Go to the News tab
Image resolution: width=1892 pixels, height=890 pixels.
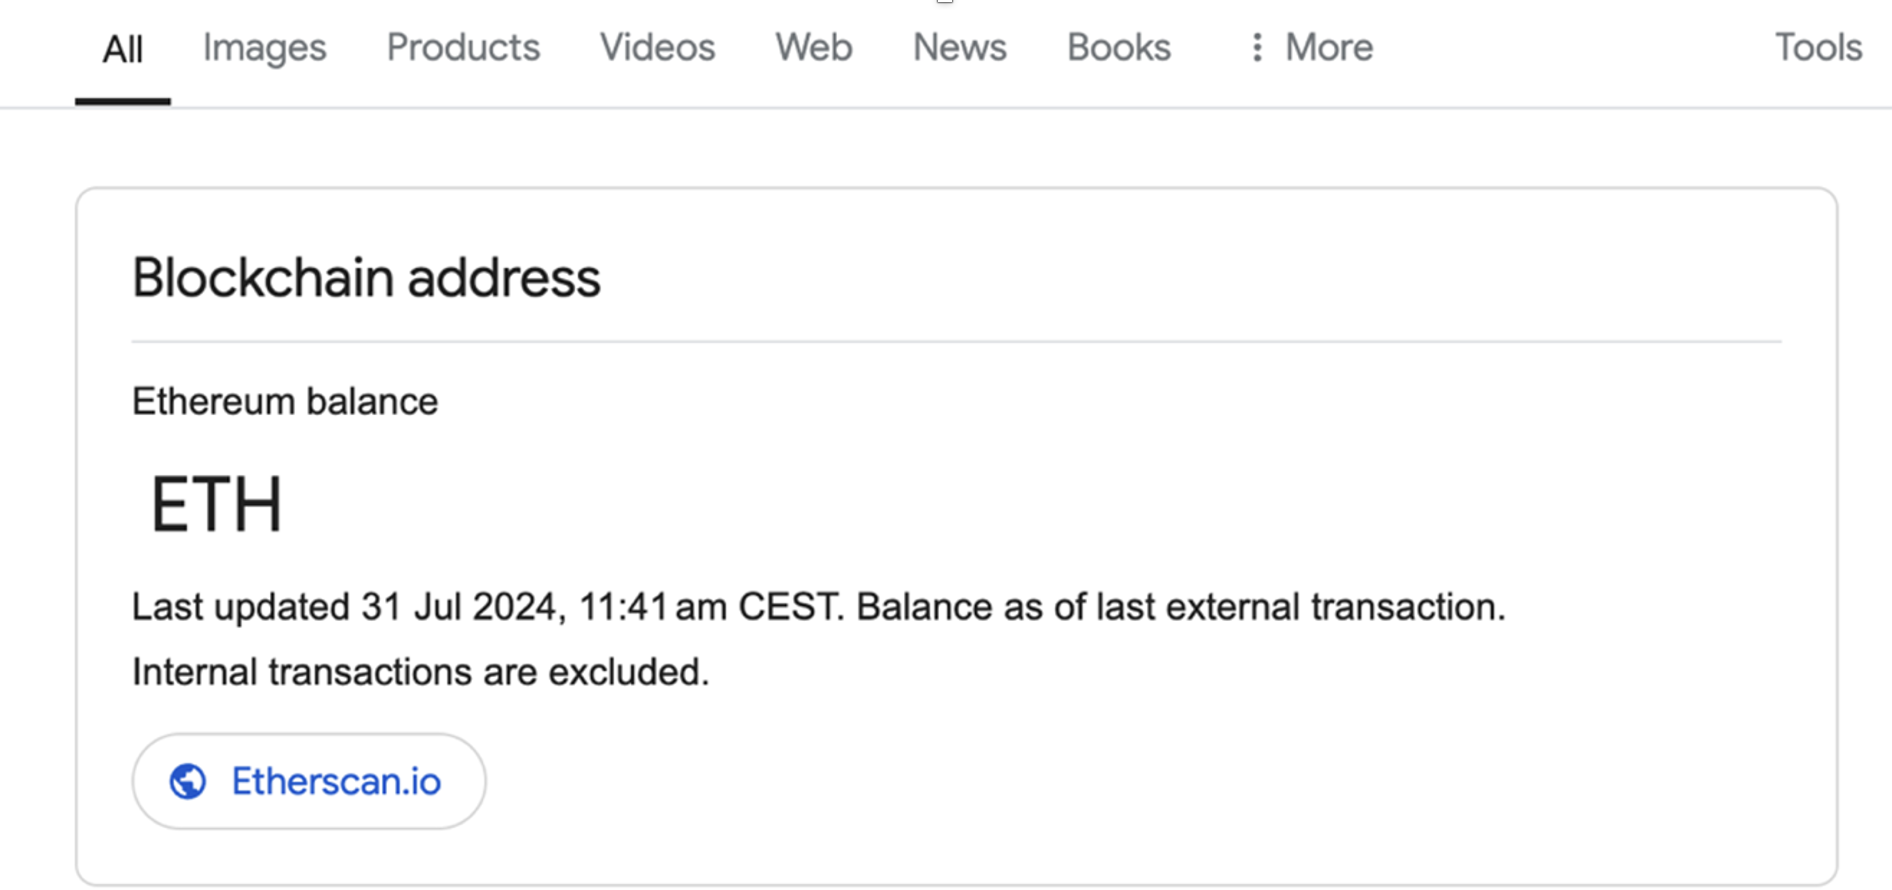click(x=959, y=47)
